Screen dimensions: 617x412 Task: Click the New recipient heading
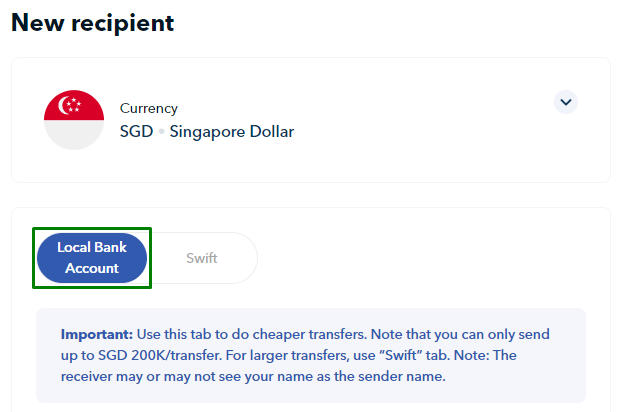[92, 23]
